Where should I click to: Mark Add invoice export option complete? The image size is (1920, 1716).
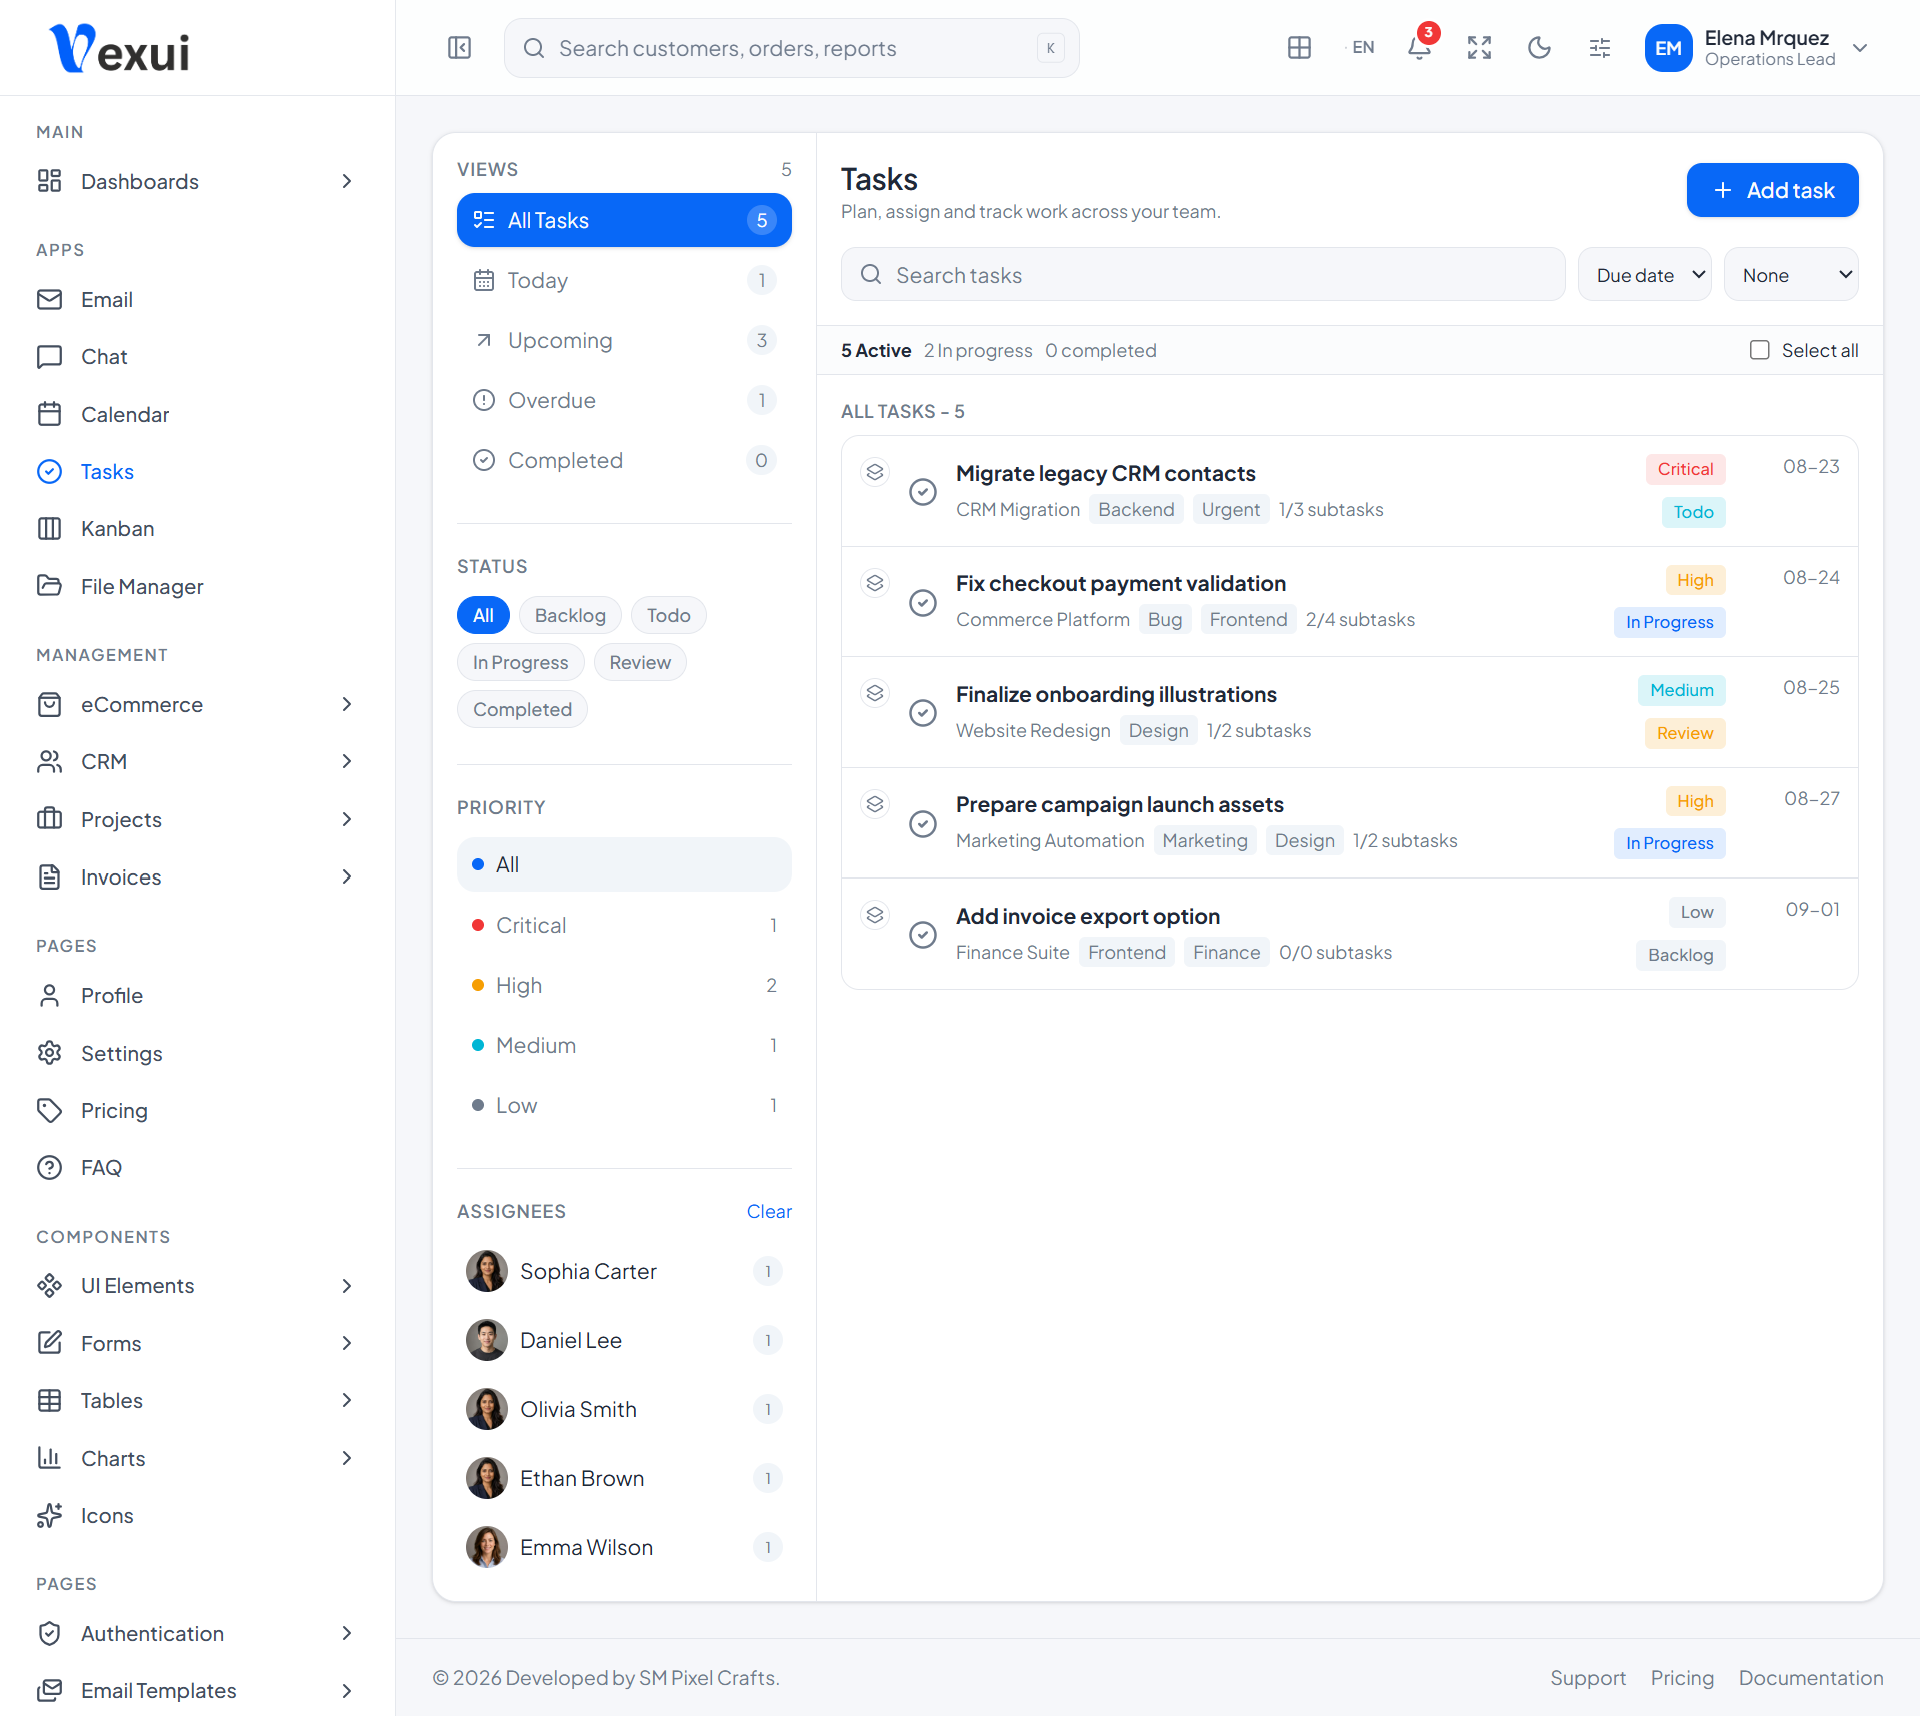tap(923, 935)
